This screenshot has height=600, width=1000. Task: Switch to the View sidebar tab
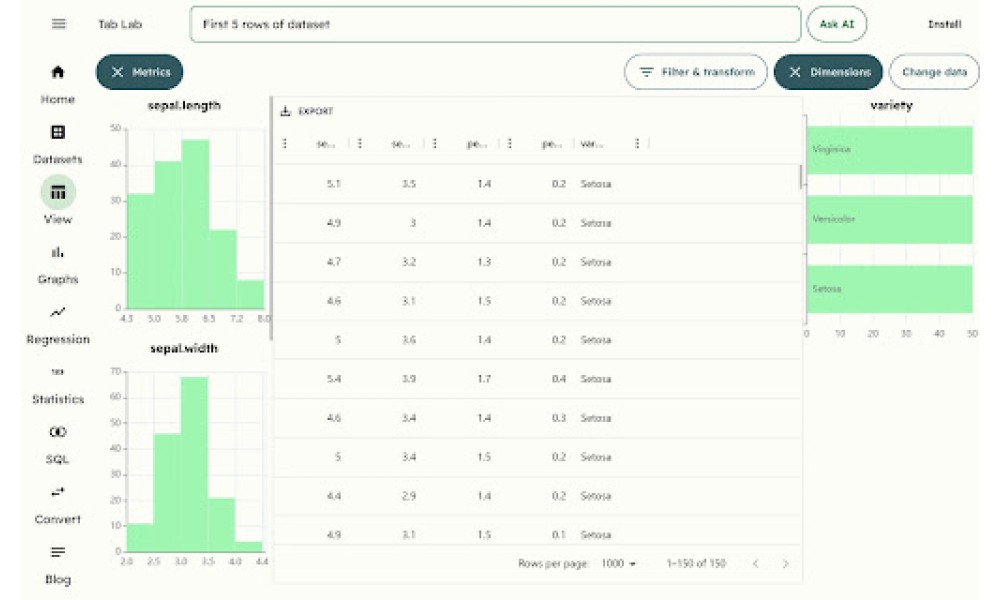(58, 203)
